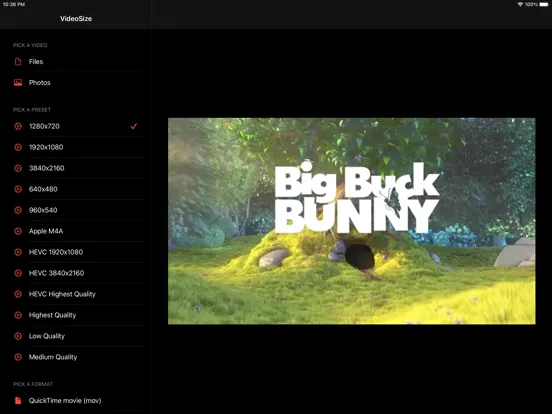Click the VideoSize title
This screenshot has height=414, width=552.
[76, 19]
